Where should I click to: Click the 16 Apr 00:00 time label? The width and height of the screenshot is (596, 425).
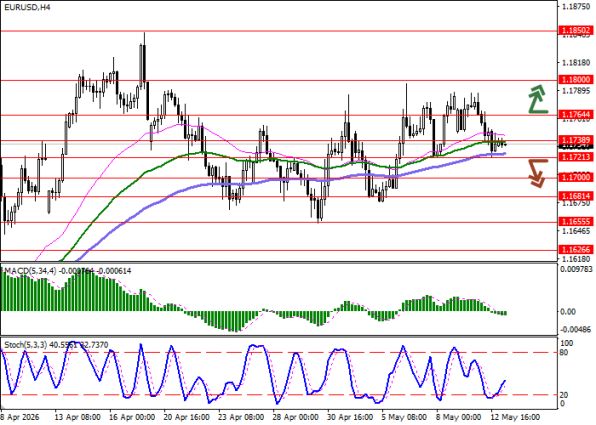[132, 417]
